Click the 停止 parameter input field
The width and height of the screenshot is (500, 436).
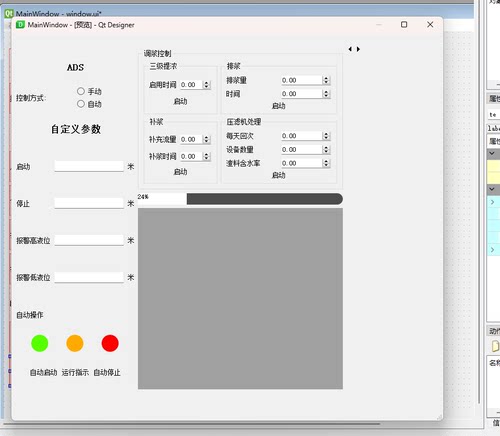coord(89,203)
